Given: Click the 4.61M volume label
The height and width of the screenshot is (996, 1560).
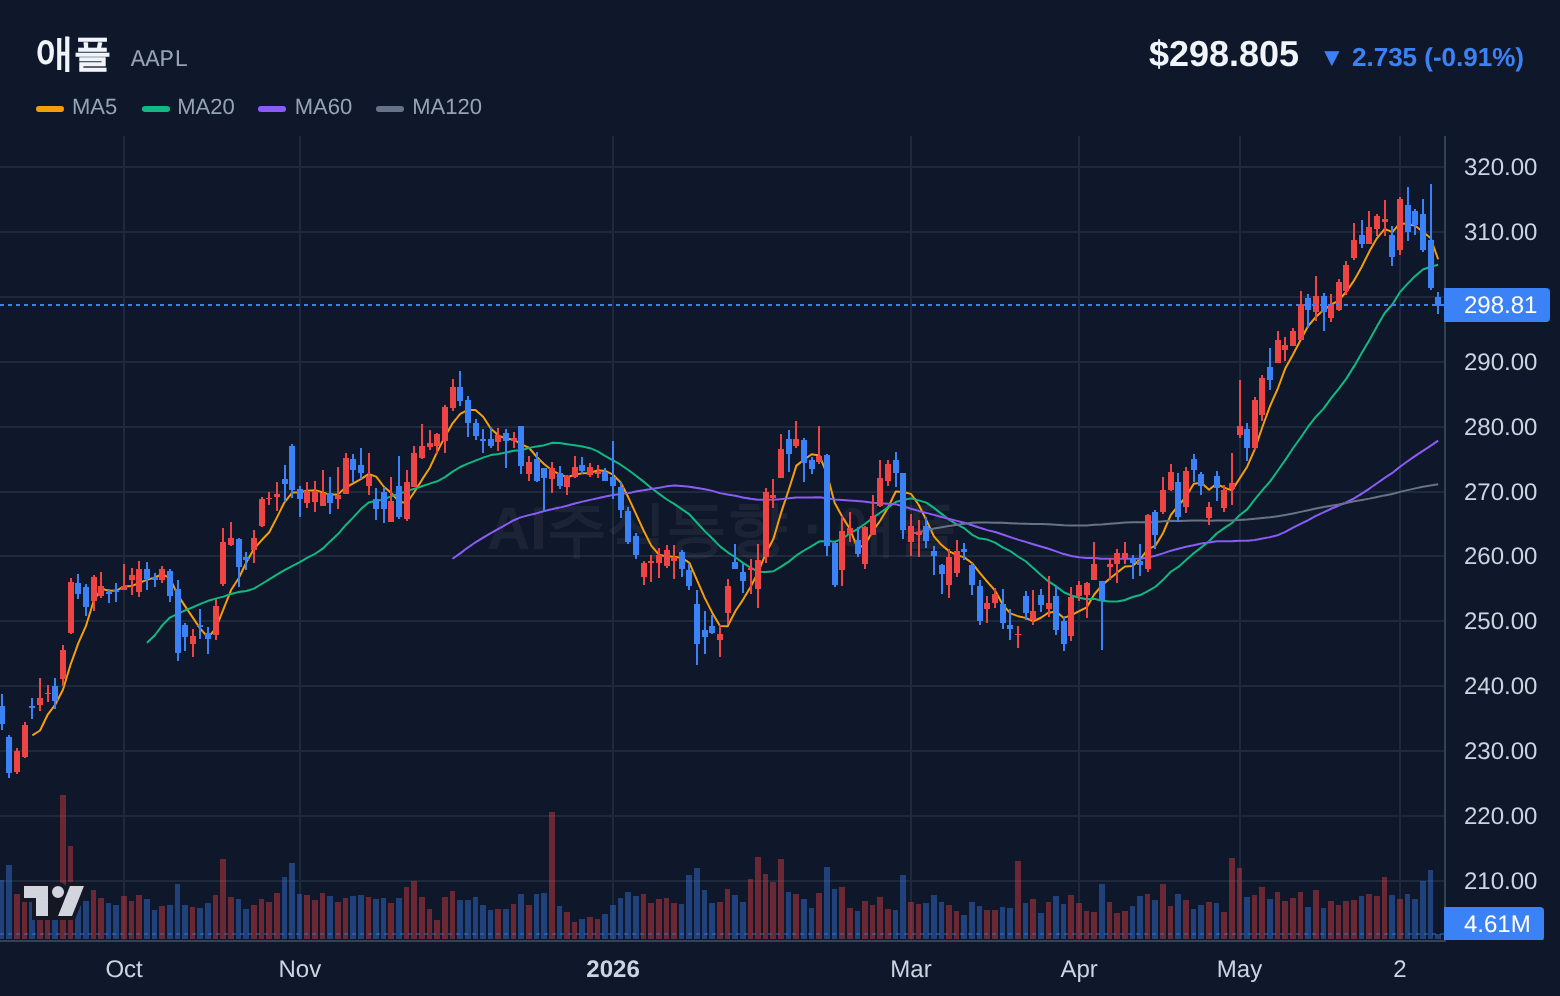Looking at the screenshot, I should click(x=1495, y=924).
